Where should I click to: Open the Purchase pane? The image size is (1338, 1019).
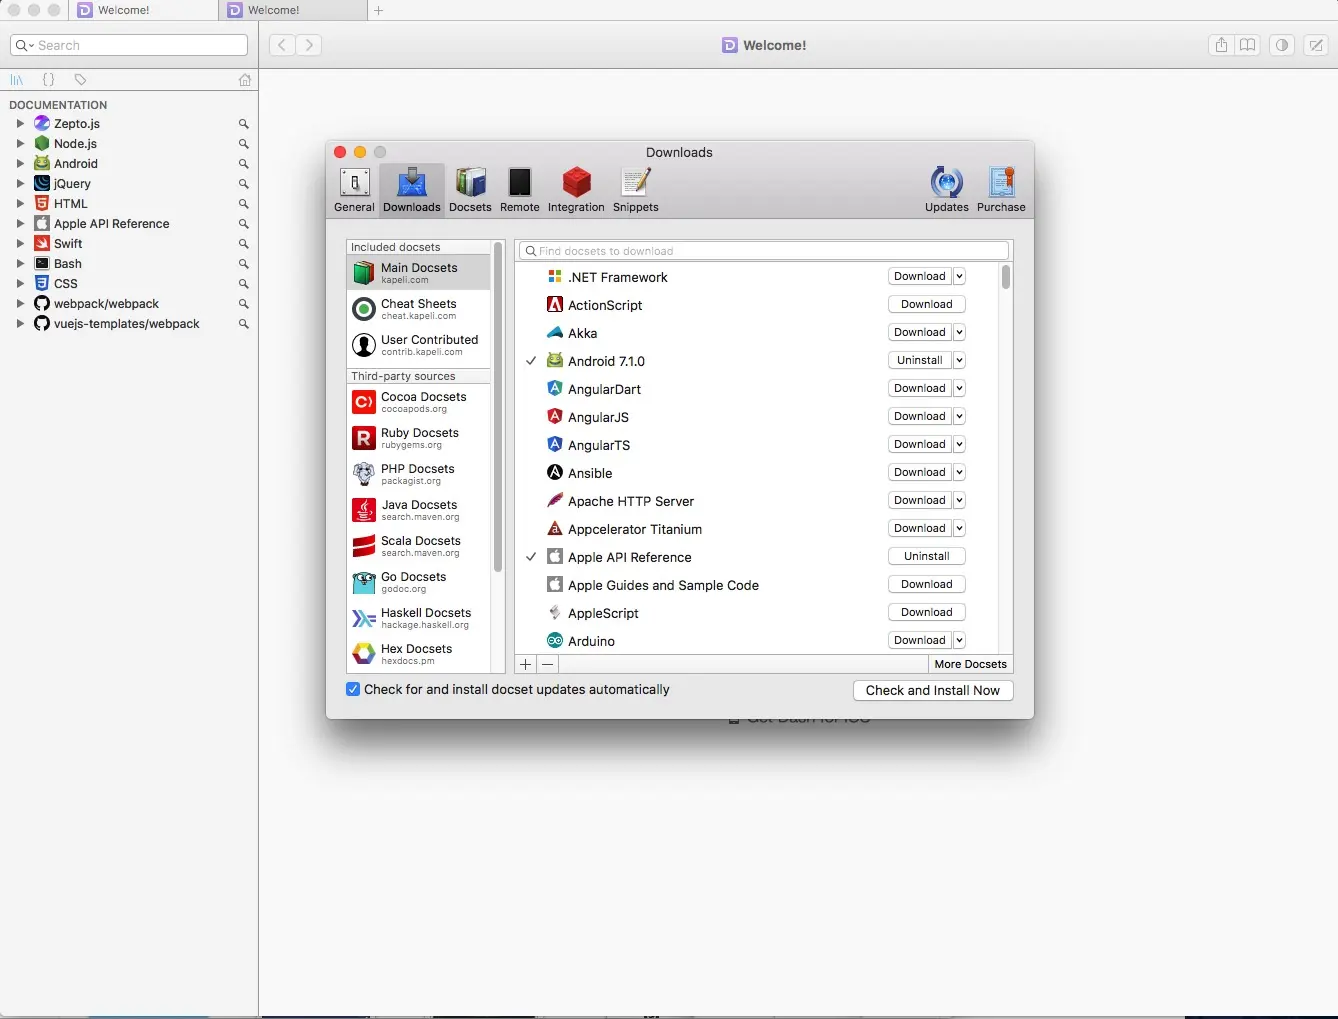coord(1001,190)
